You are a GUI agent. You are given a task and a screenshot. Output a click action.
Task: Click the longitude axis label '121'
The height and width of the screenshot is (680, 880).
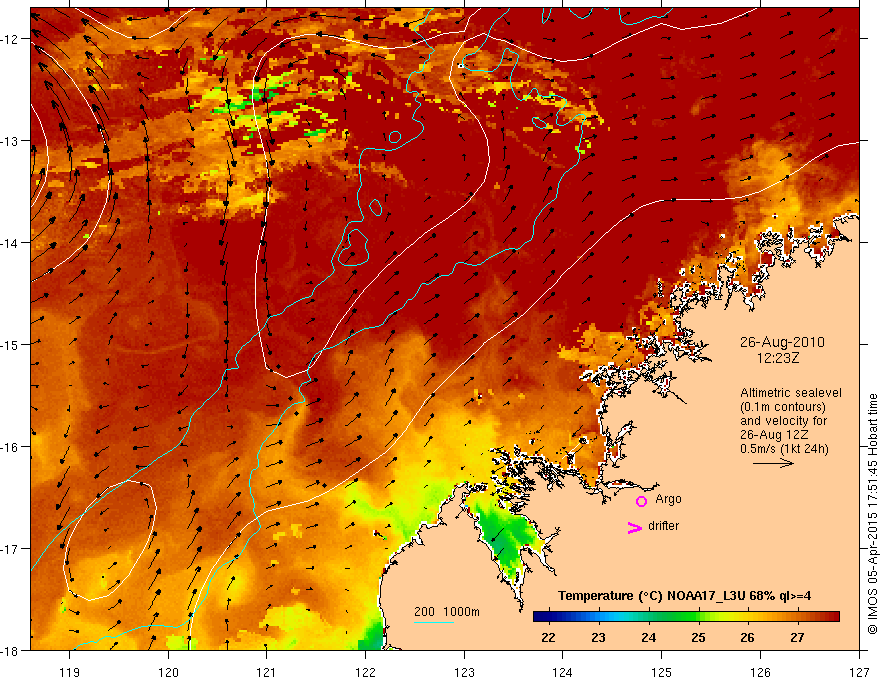[x=267, y=672]
